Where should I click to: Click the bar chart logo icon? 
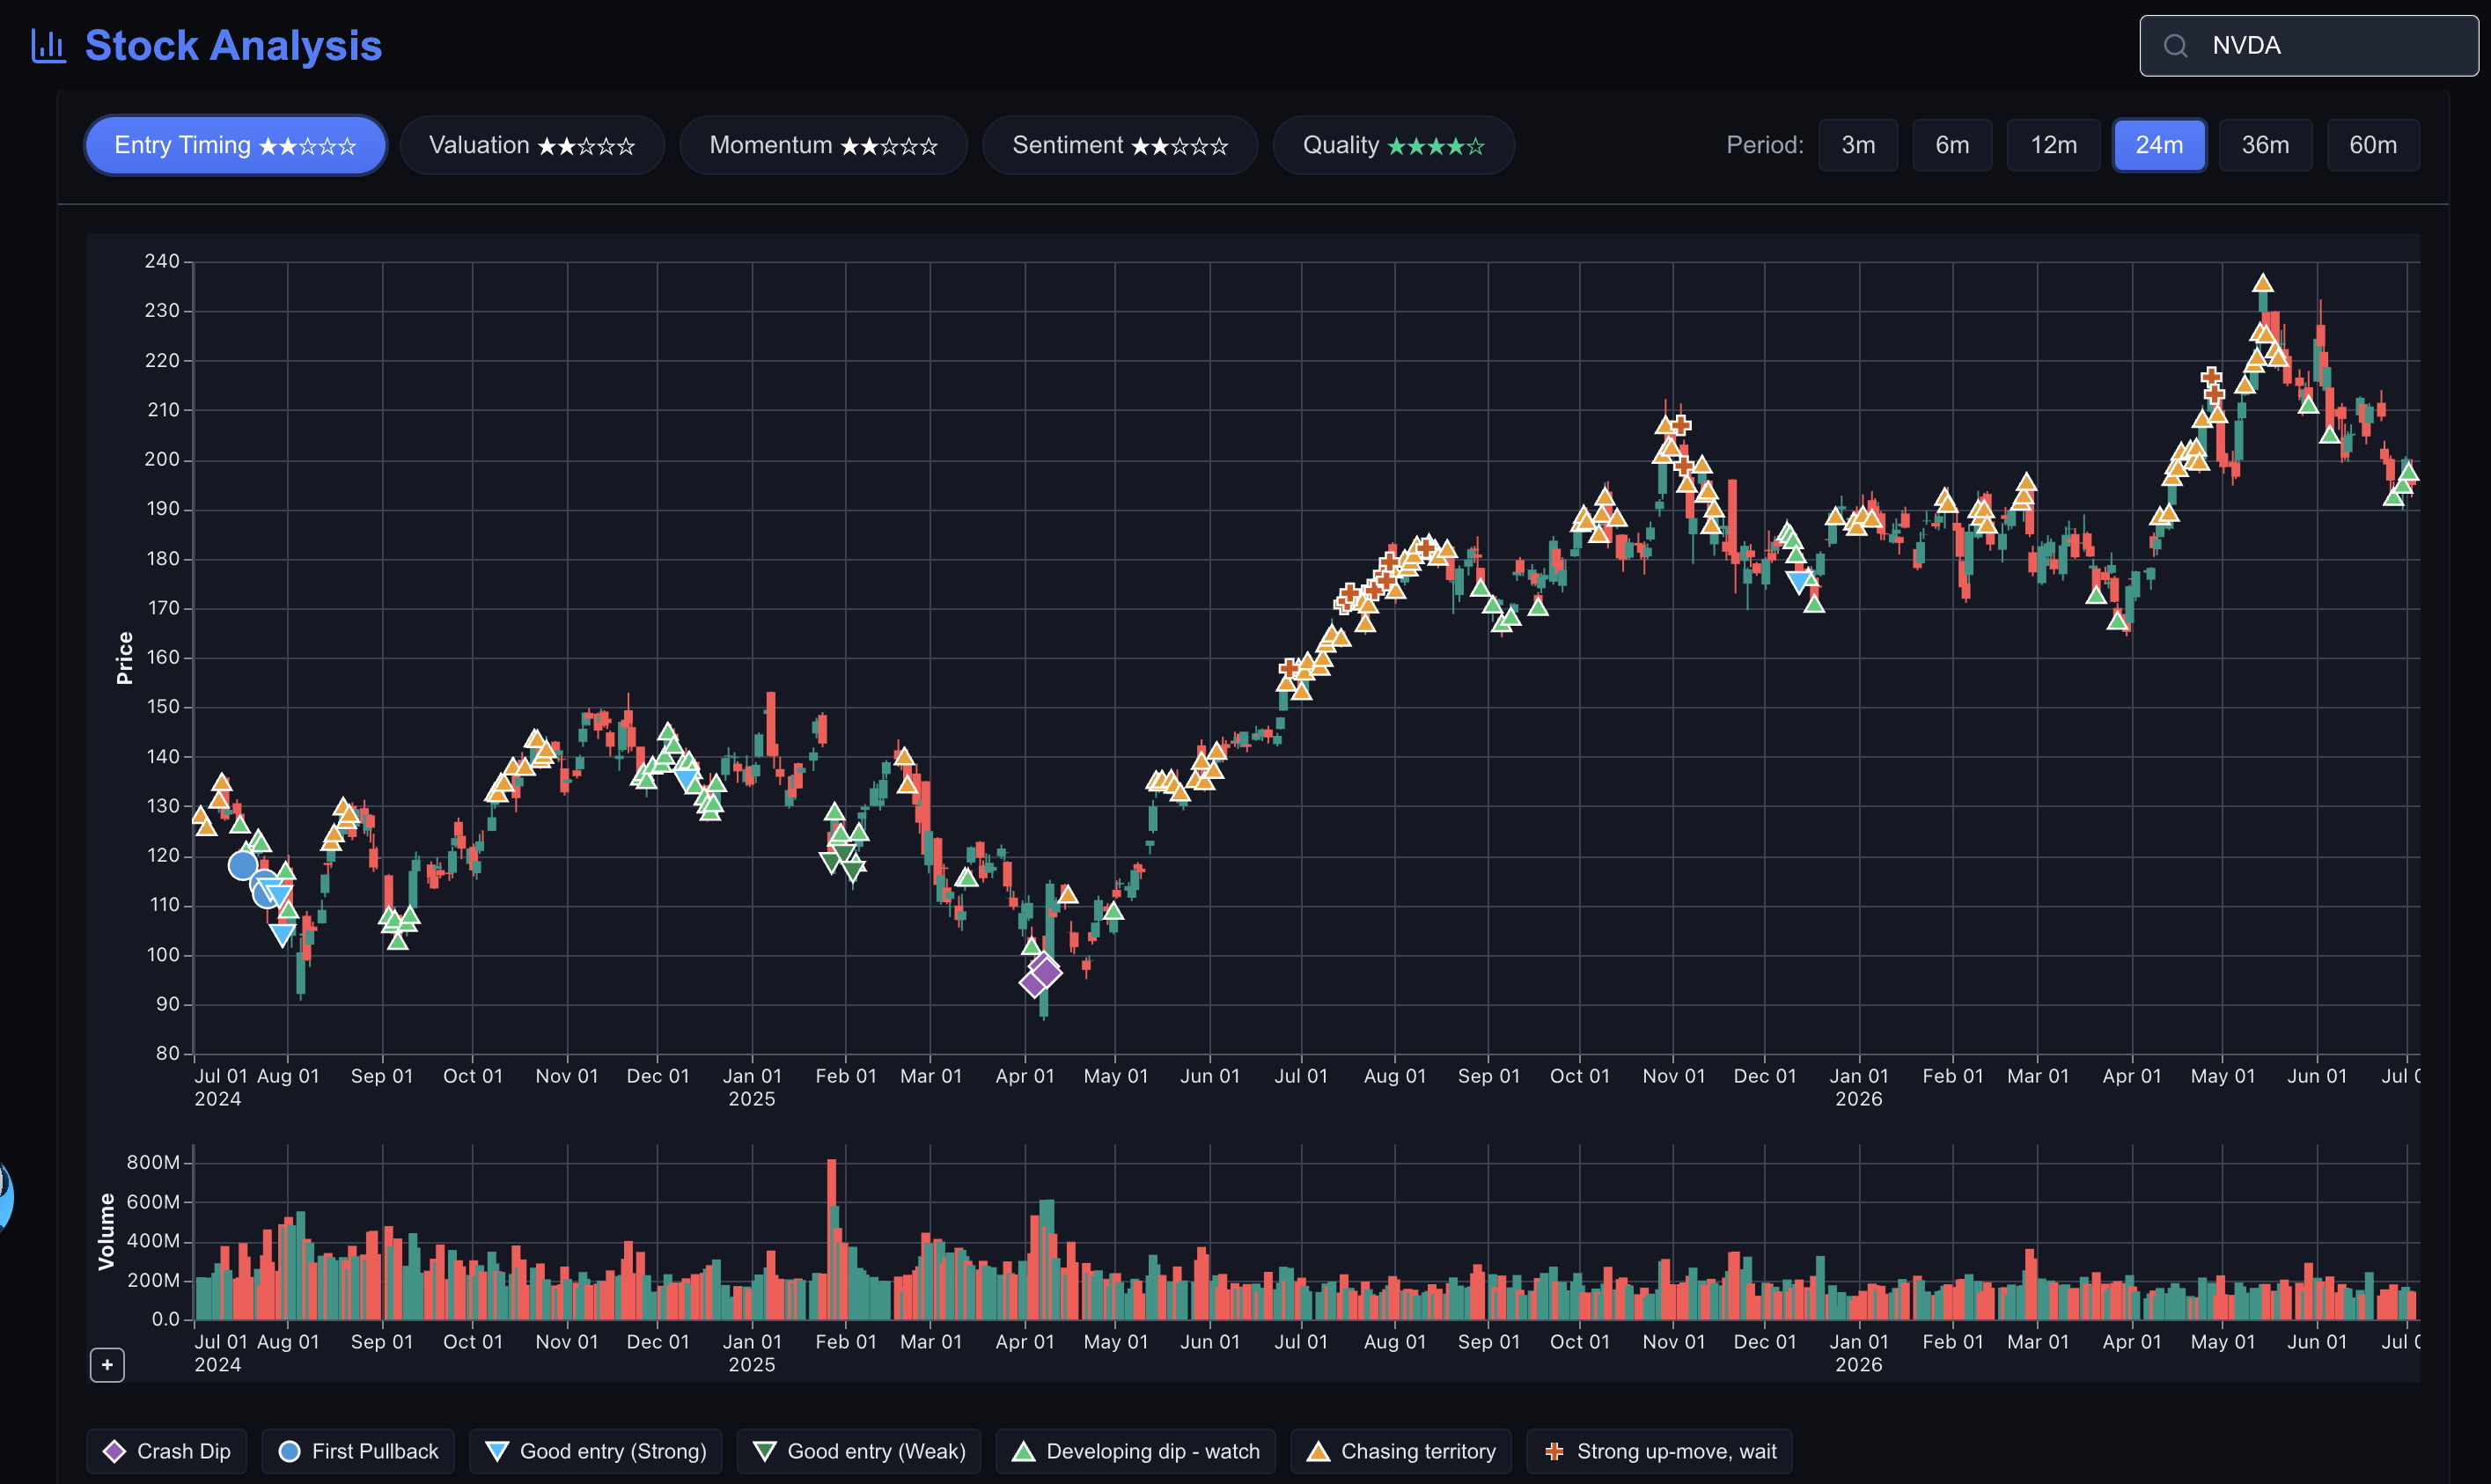pyautogui.click(x=48, y=46)
